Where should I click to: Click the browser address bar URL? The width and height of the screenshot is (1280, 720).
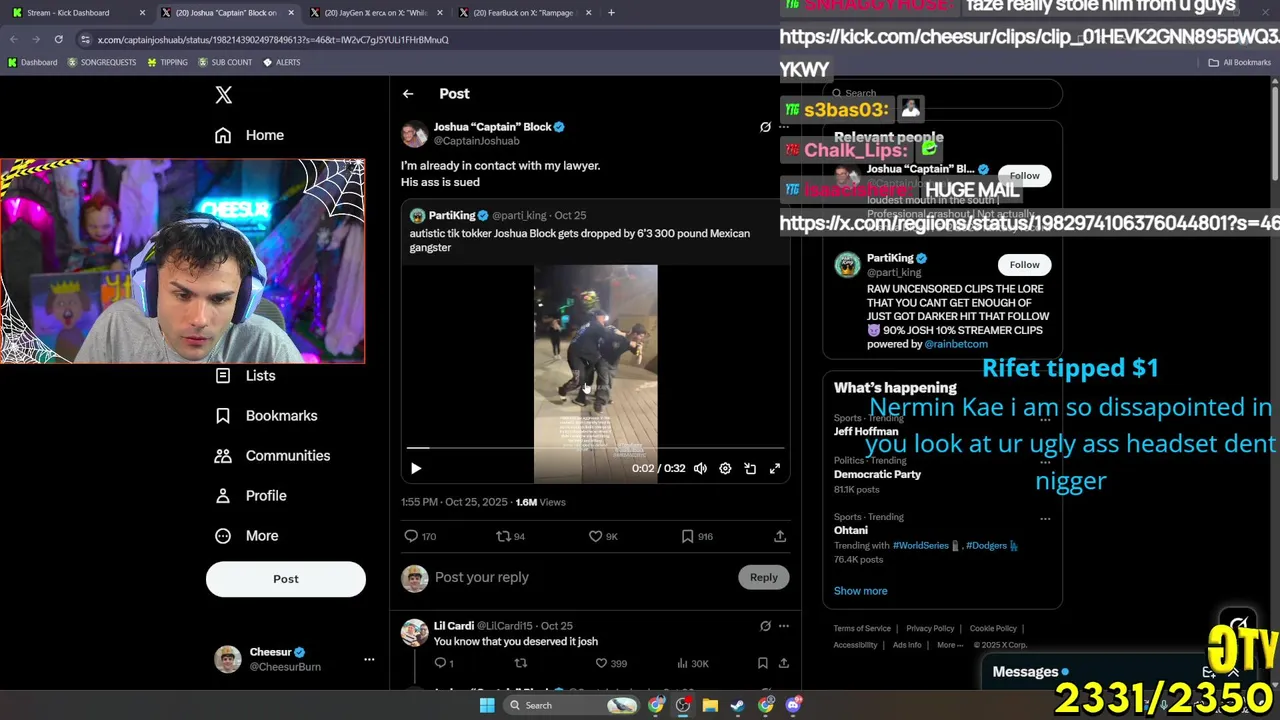[x=272, y=40]
